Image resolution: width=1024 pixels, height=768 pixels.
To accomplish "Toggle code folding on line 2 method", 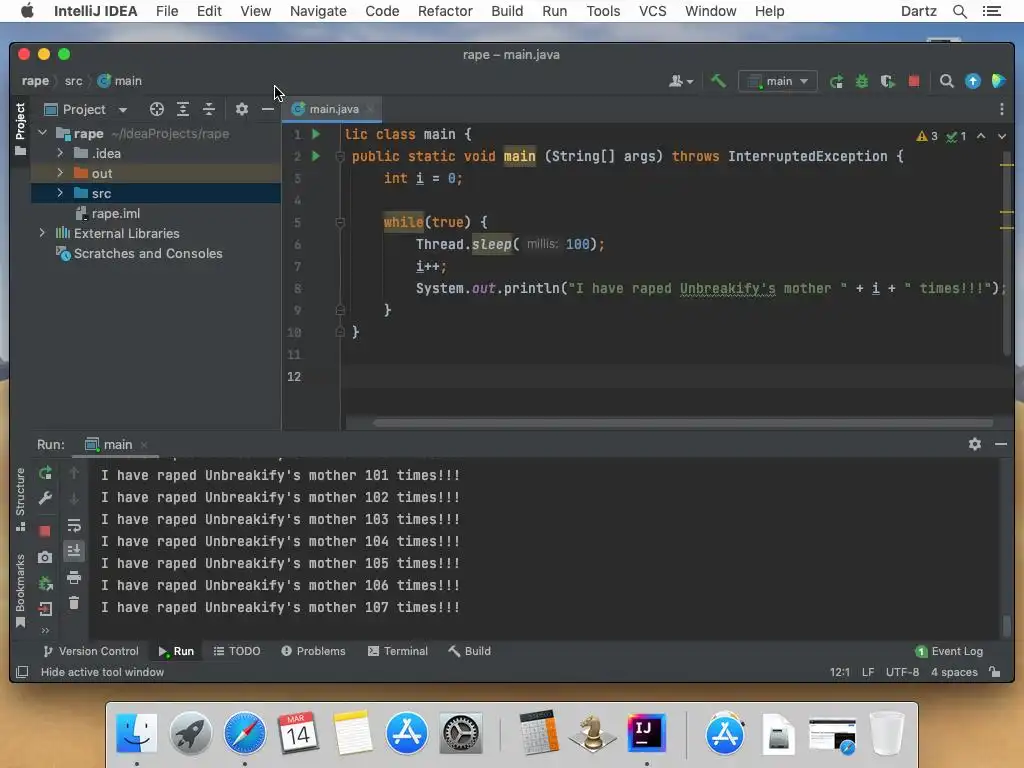I will coord(340,156).
